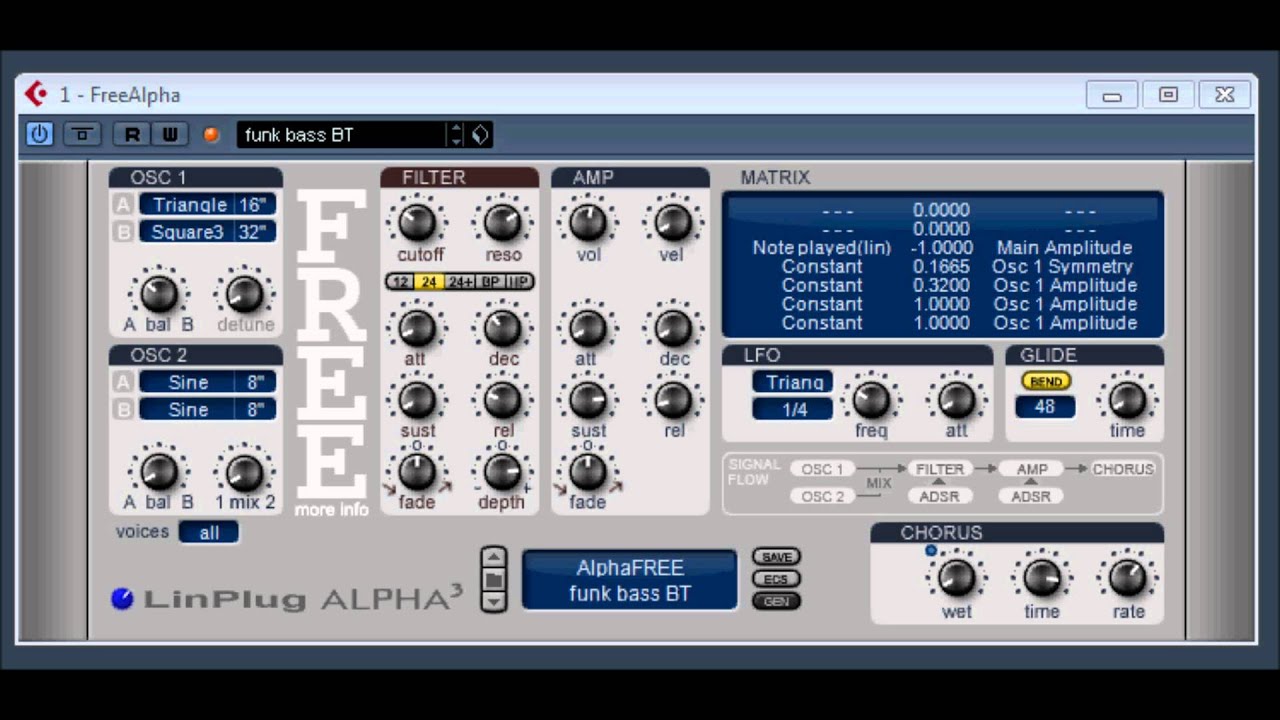This screenshot has height=720, width=1280.
Task: Click the filter depth knob
Action: pos(503,471)
